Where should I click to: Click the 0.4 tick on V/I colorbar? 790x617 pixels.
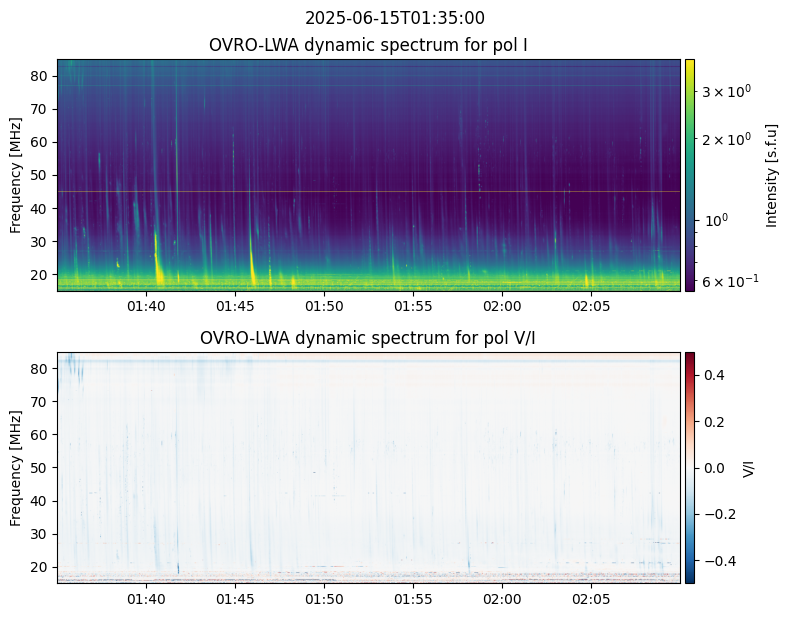point(714,375)
